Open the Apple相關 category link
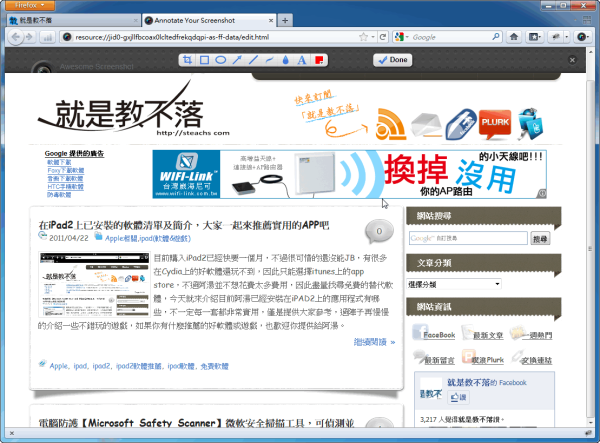The image size is (600, 443). (121, 238)
